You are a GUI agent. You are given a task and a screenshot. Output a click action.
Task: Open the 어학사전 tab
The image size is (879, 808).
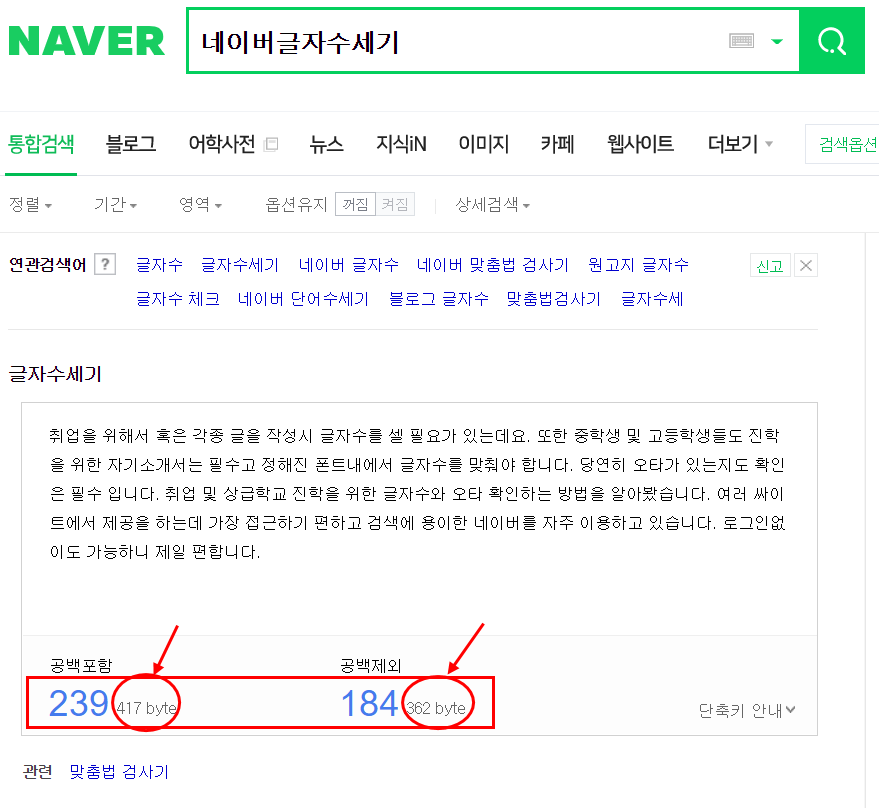[x=222, y=144]
